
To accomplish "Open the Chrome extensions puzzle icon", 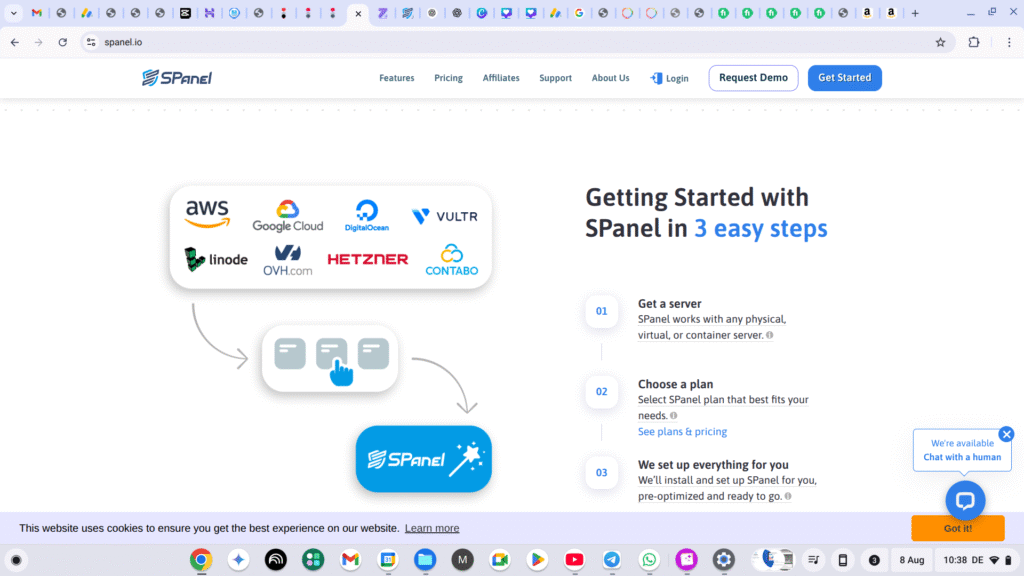I will (x=974, y=42).
